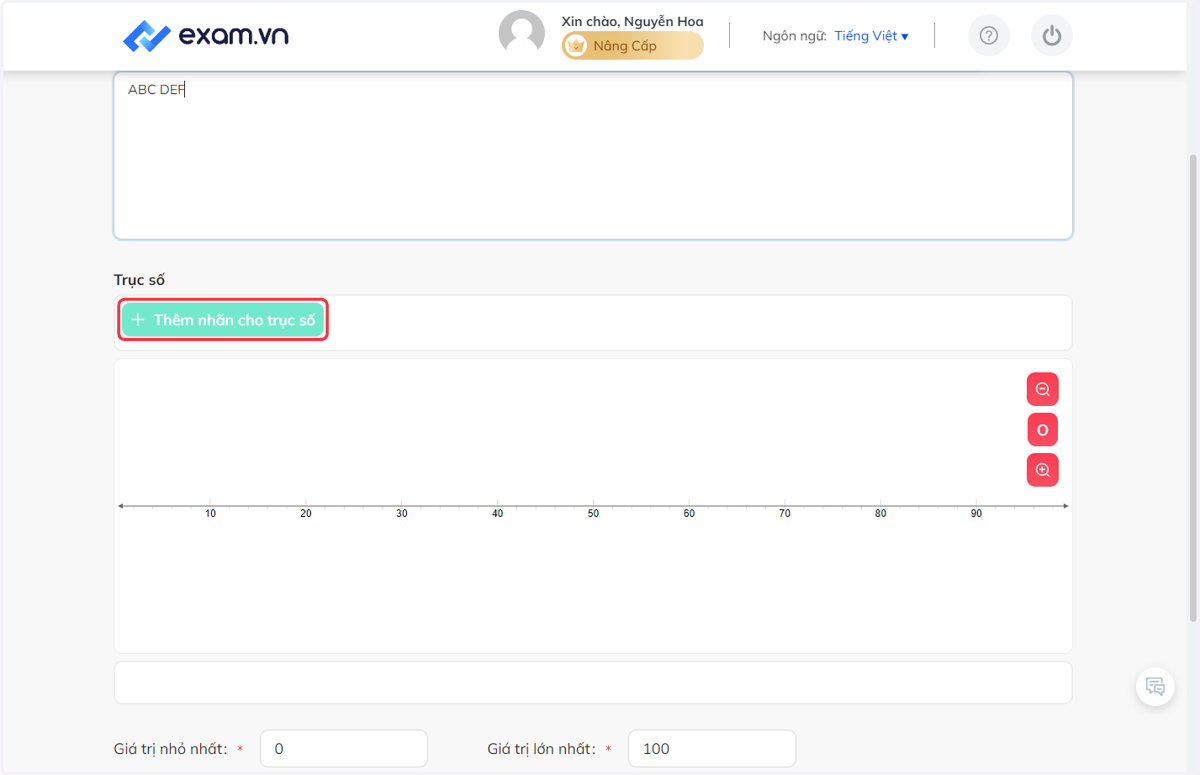Click the page vertical scrollbar

coord(1192,388)
